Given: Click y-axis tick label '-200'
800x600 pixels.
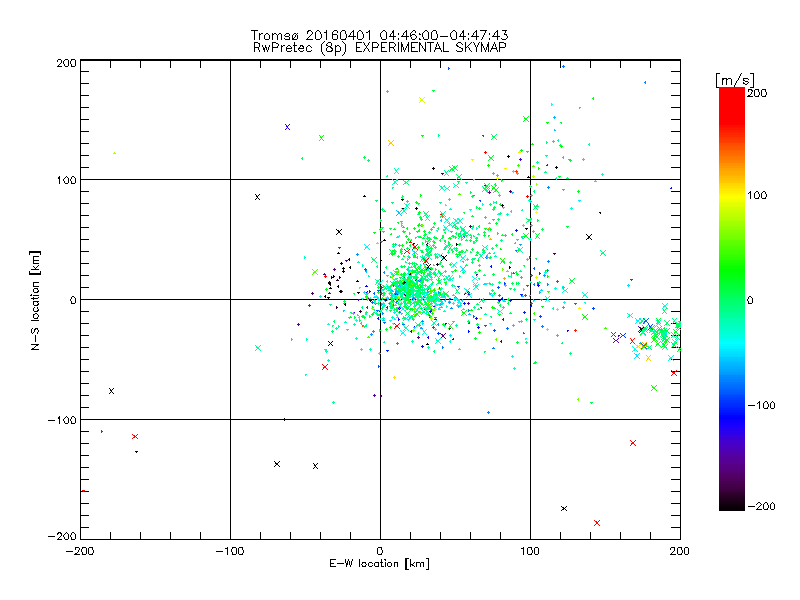Looking at the screenshot, I should (x=62, y=536).
